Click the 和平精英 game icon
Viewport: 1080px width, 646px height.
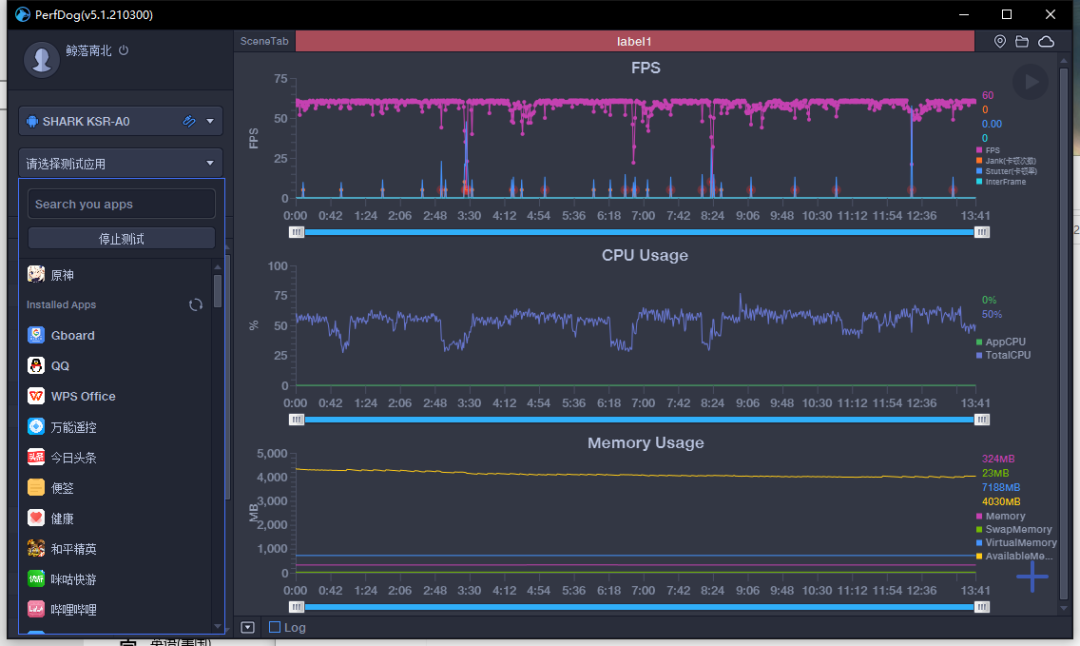[36, 548]
